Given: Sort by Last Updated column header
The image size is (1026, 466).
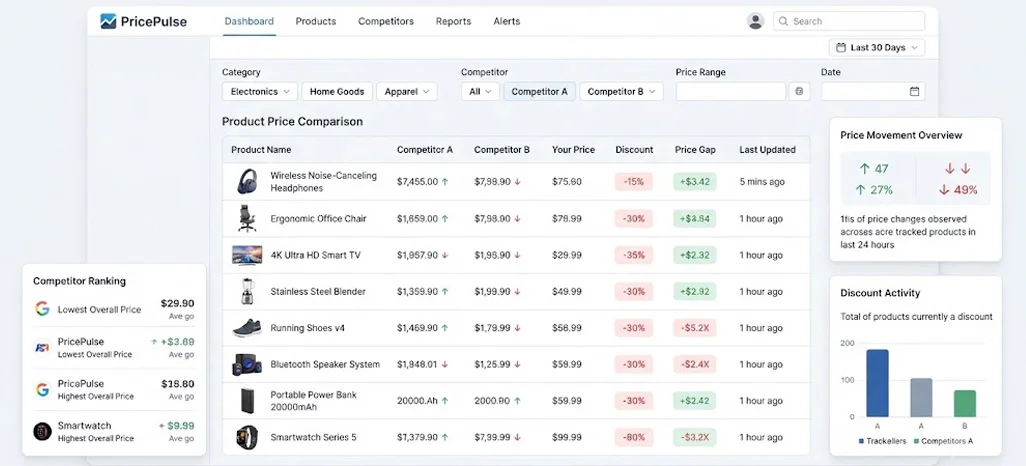Looking at the screenshot, I should (x=768, y=150).
